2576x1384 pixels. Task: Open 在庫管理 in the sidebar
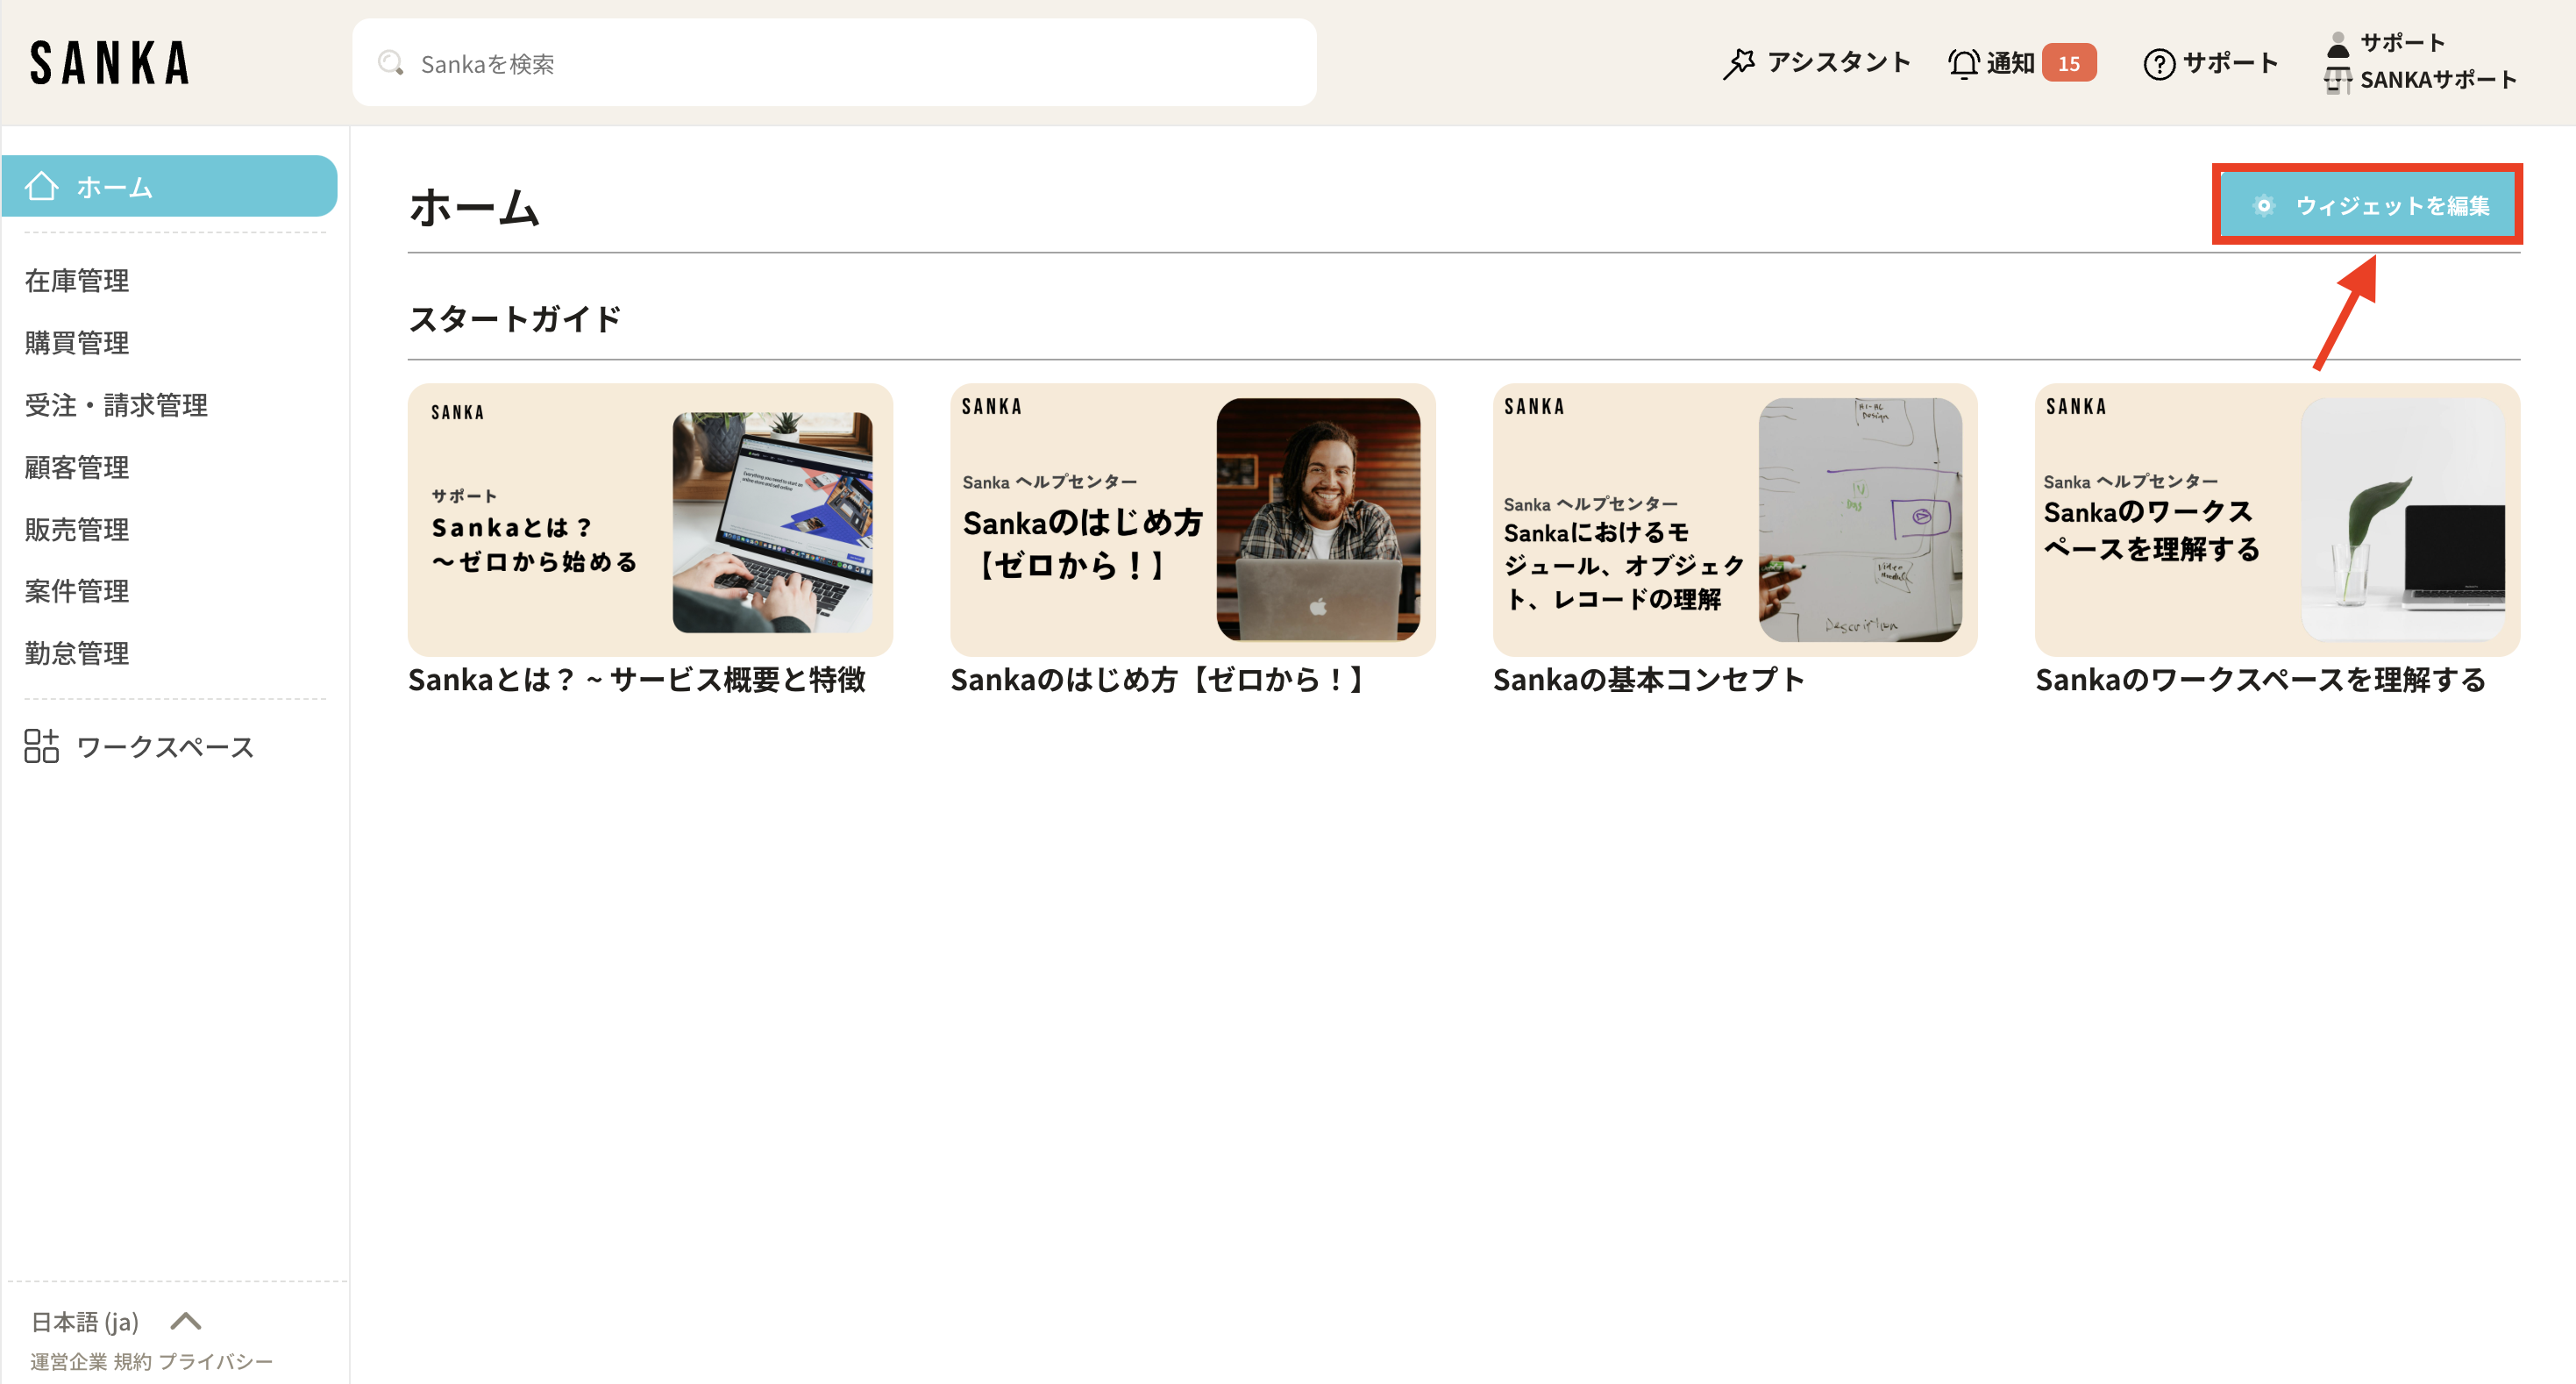pyautogui.click(x=77, y=281)
